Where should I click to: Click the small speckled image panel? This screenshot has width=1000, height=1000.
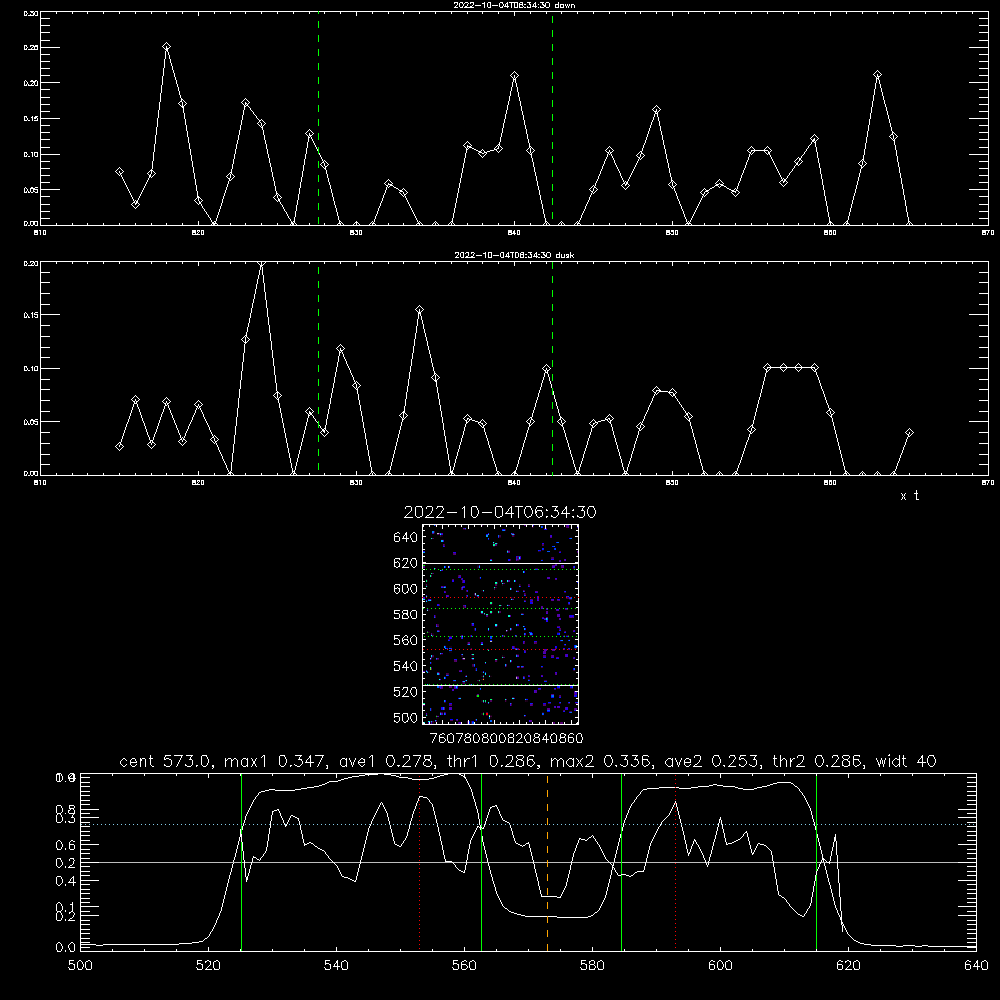pos(500,624)
